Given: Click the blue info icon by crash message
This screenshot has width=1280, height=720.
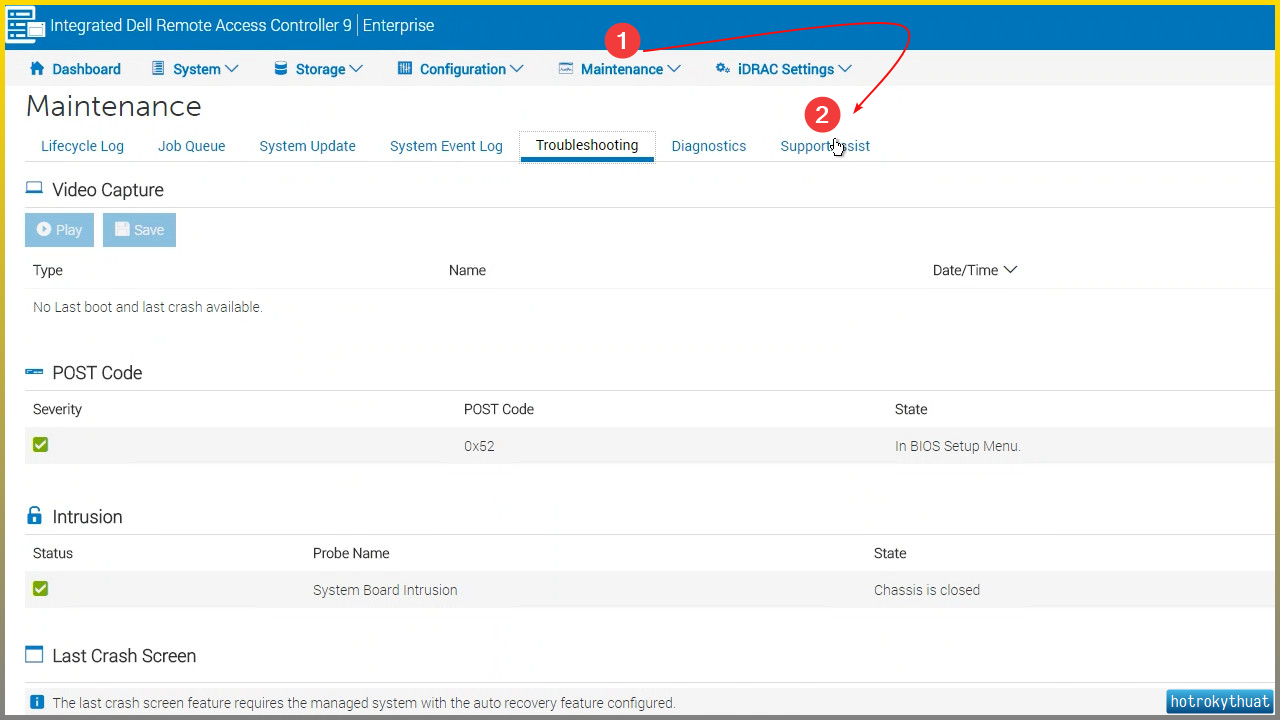Looking at the screenshot, I should coord(37,702).
